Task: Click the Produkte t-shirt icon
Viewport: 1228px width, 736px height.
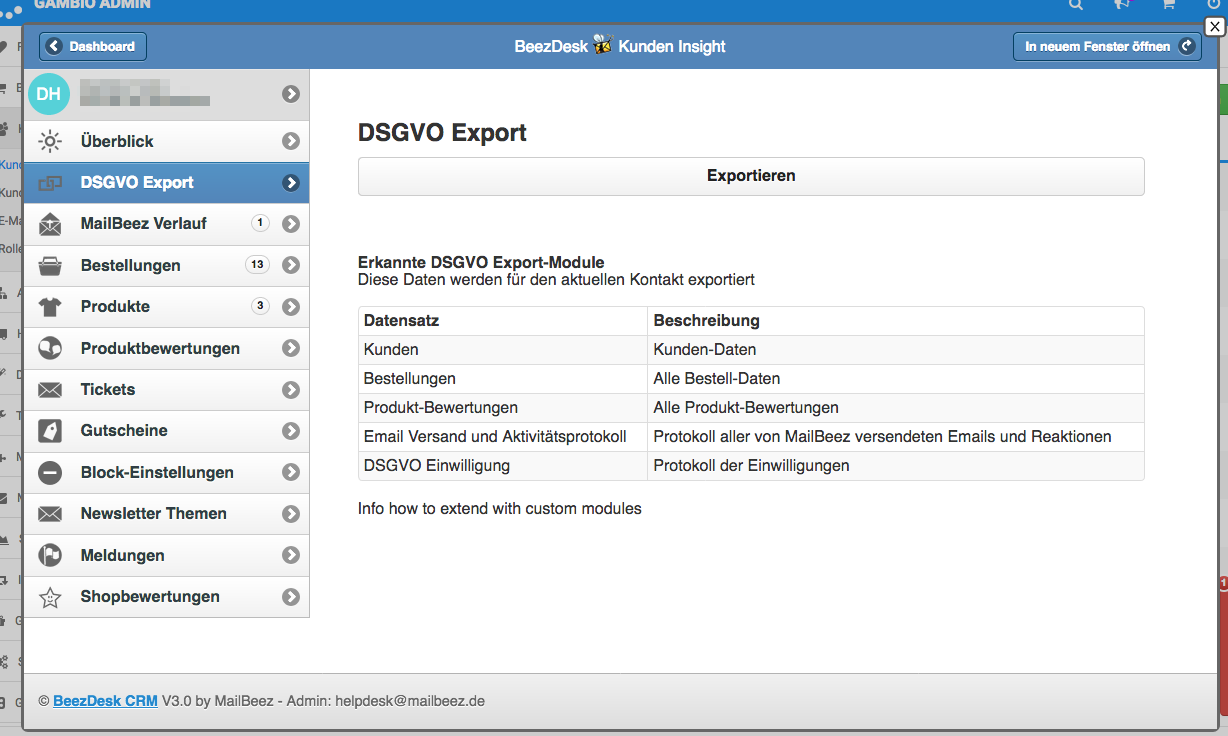Action: tap(50, 307)
